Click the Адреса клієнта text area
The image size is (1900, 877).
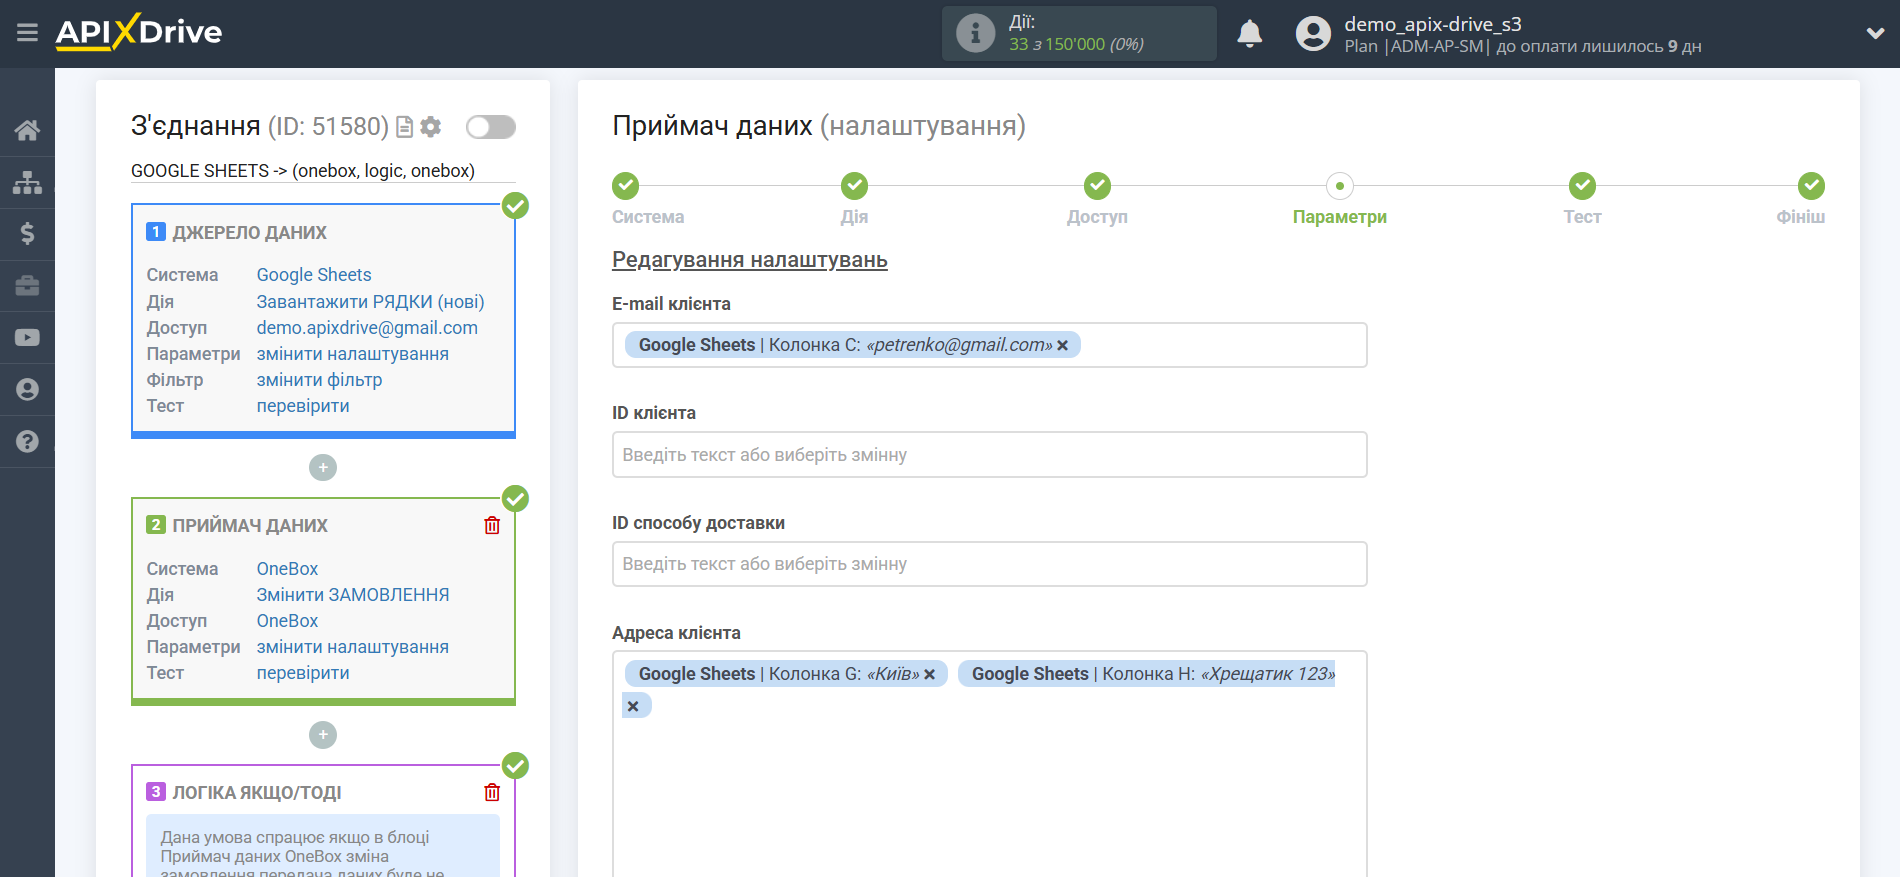tap(989, 764)
